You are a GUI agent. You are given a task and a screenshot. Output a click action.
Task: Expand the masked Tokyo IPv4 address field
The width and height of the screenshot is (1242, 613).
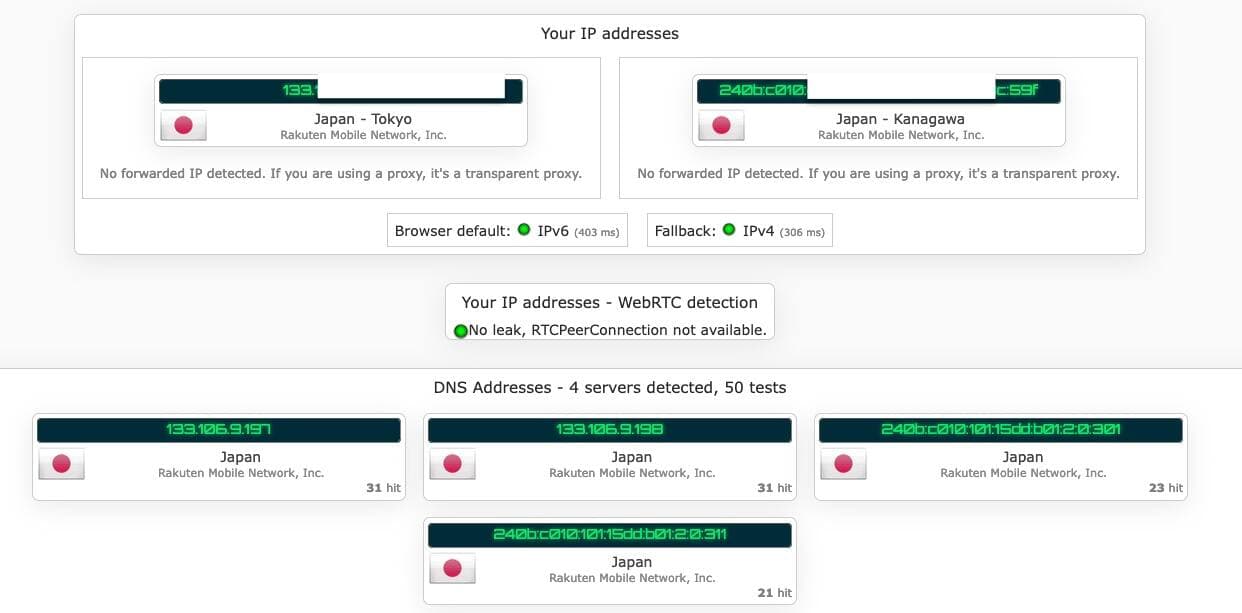[x=341, y=88]
